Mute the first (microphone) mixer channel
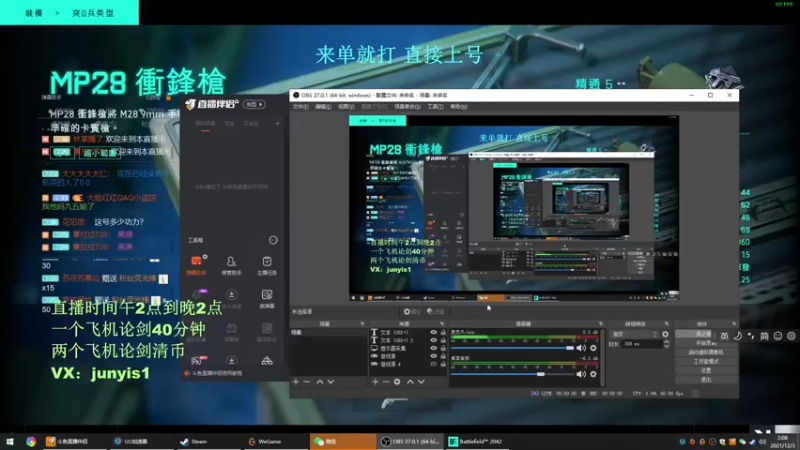 point(581,348)
